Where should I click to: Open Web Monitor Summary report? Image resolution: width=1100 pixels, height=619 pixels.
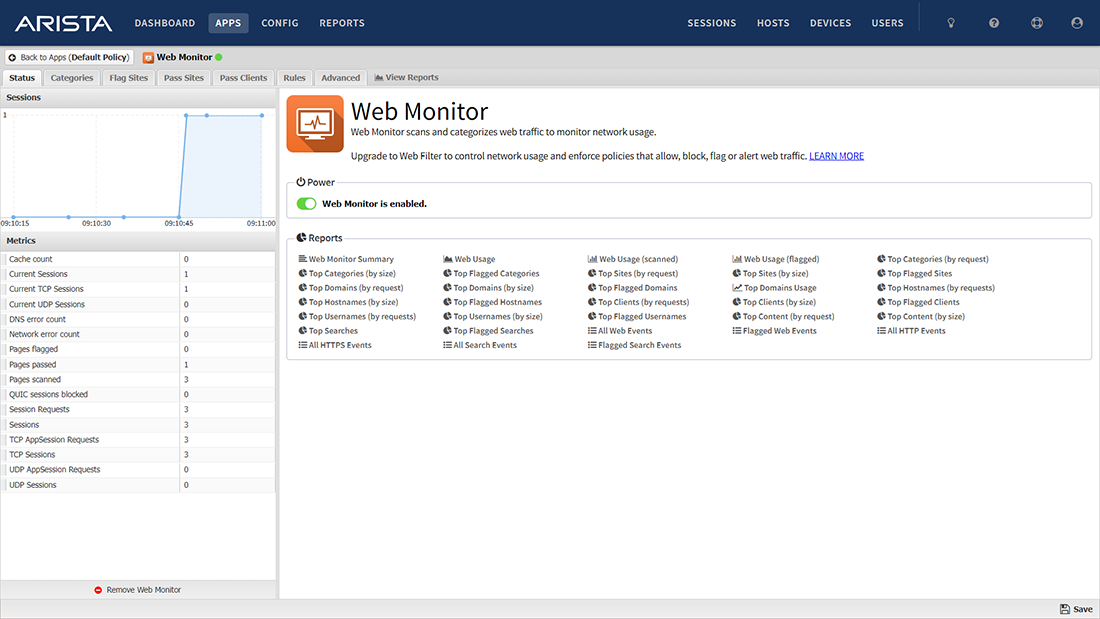346,259
